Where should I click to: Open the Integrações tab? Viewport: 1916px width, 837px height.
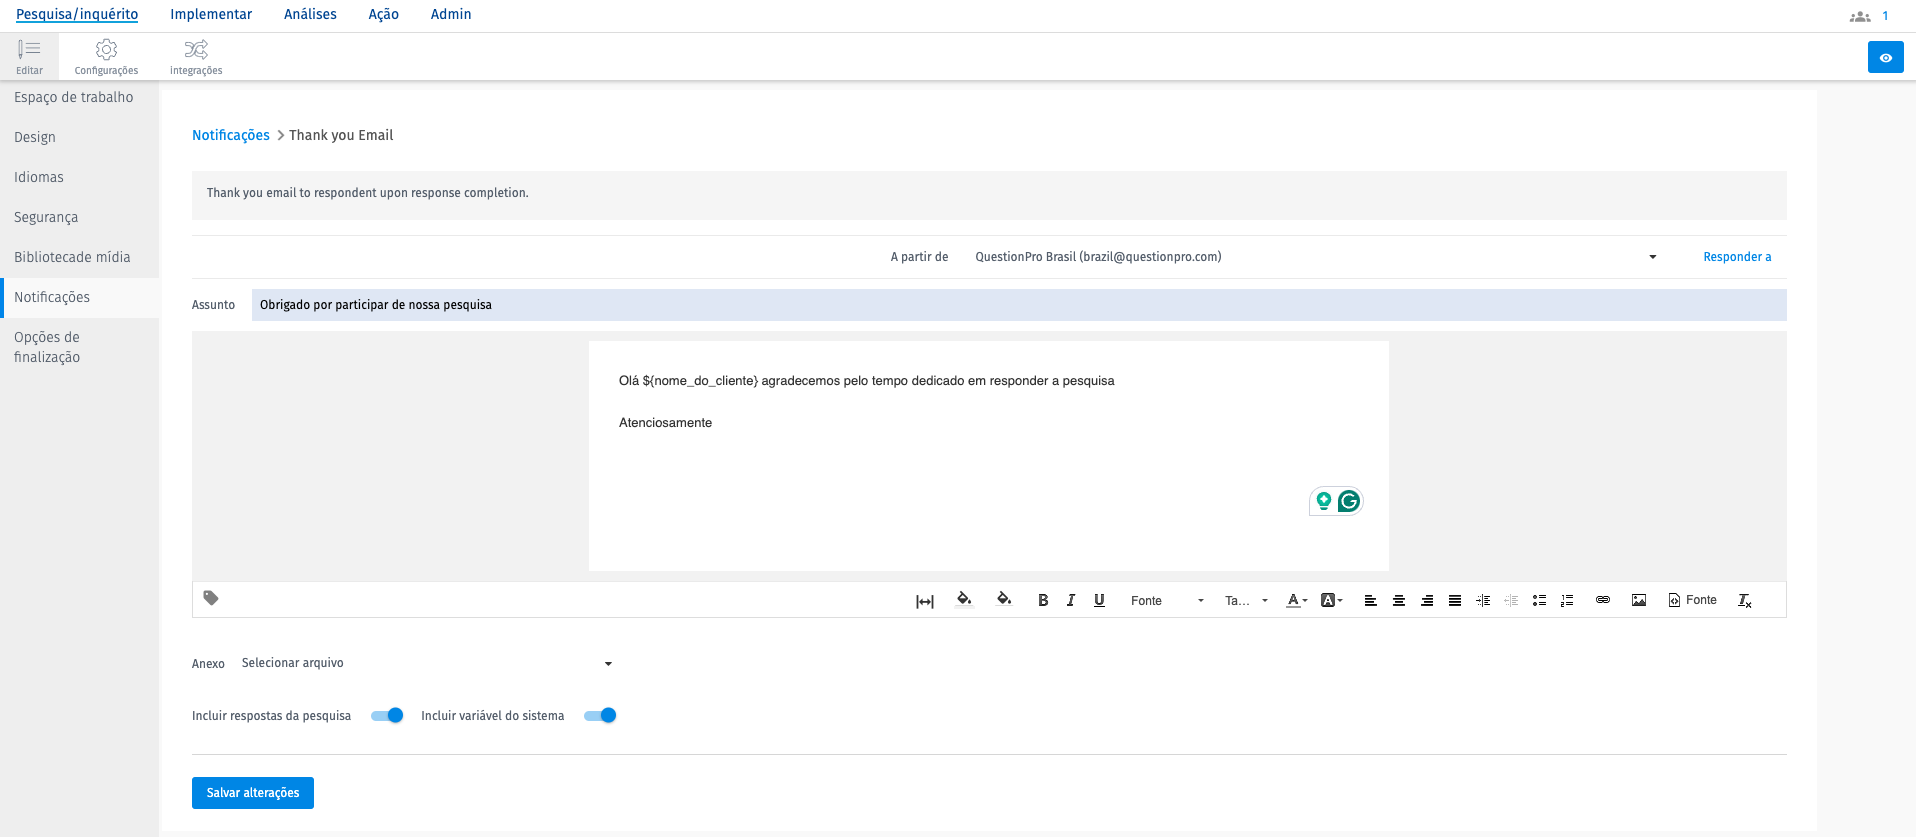pos(196,57)
